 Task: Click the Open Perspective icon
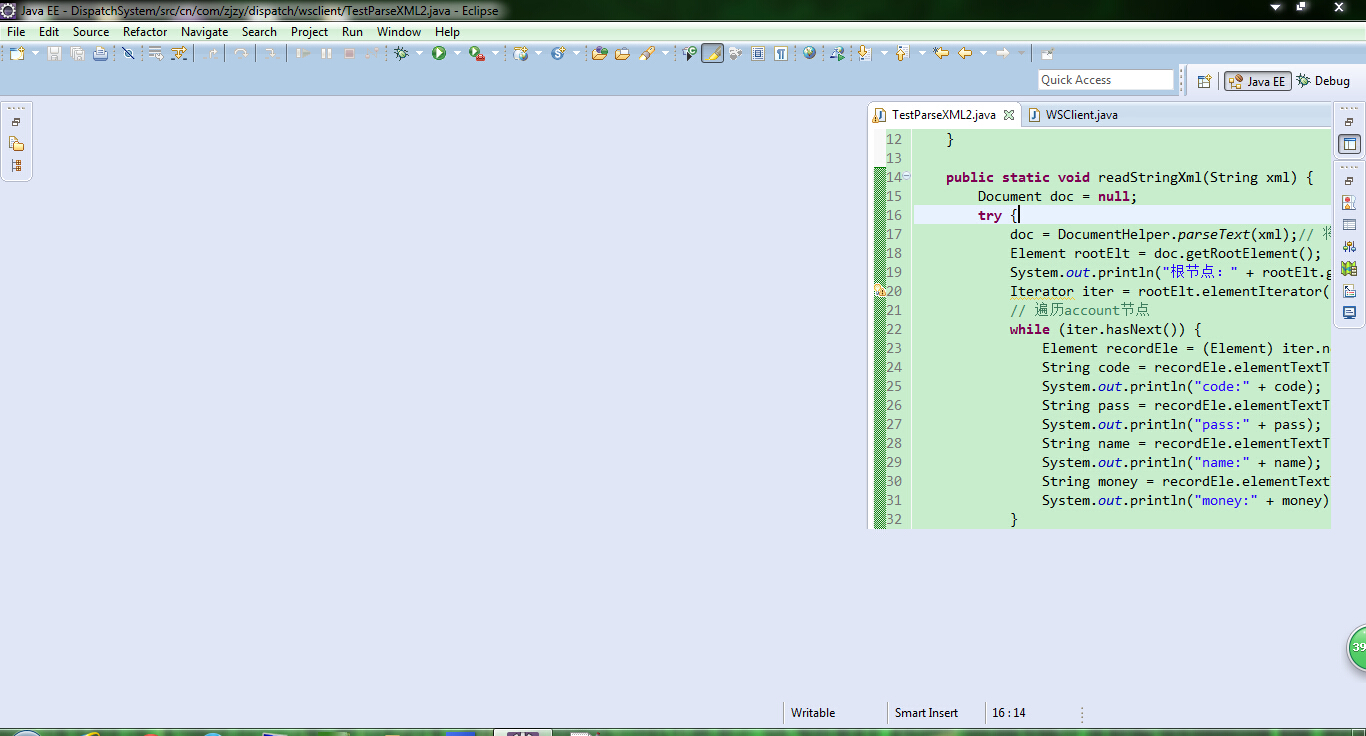click(x=1205, y=81)
